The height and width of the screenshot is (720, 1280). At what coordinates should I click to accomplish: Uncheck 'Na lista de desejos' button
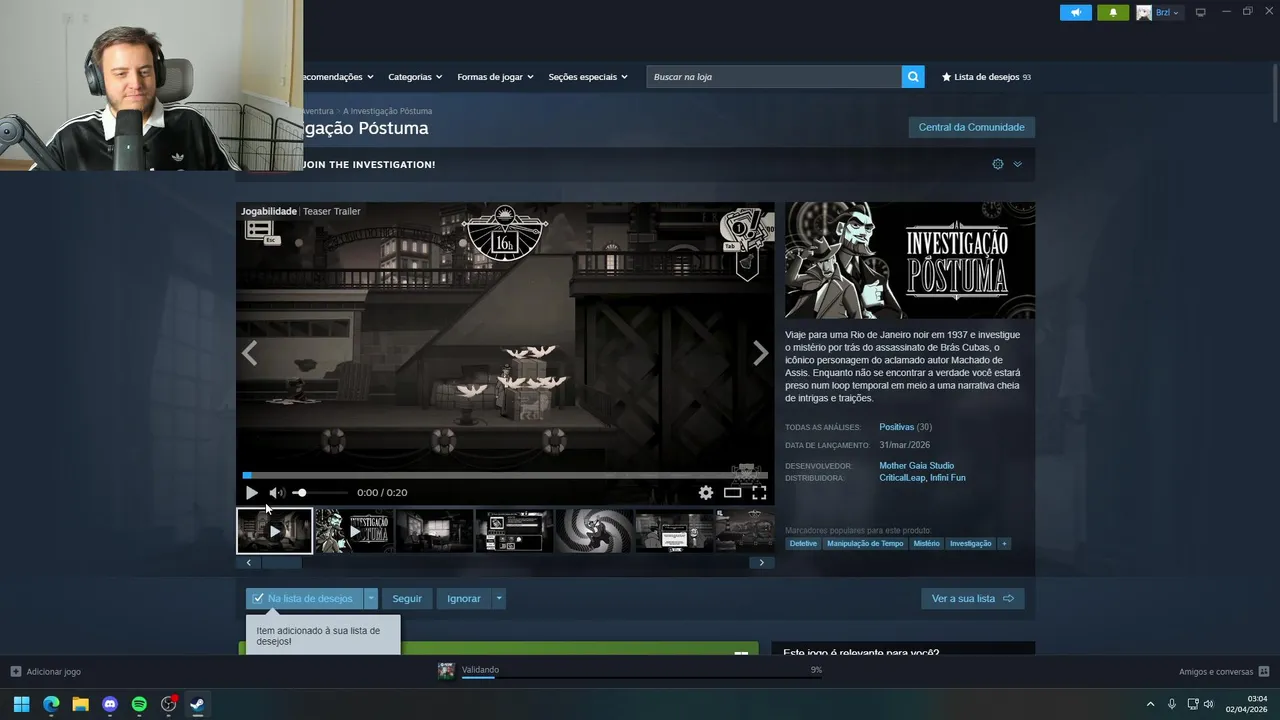305,598
